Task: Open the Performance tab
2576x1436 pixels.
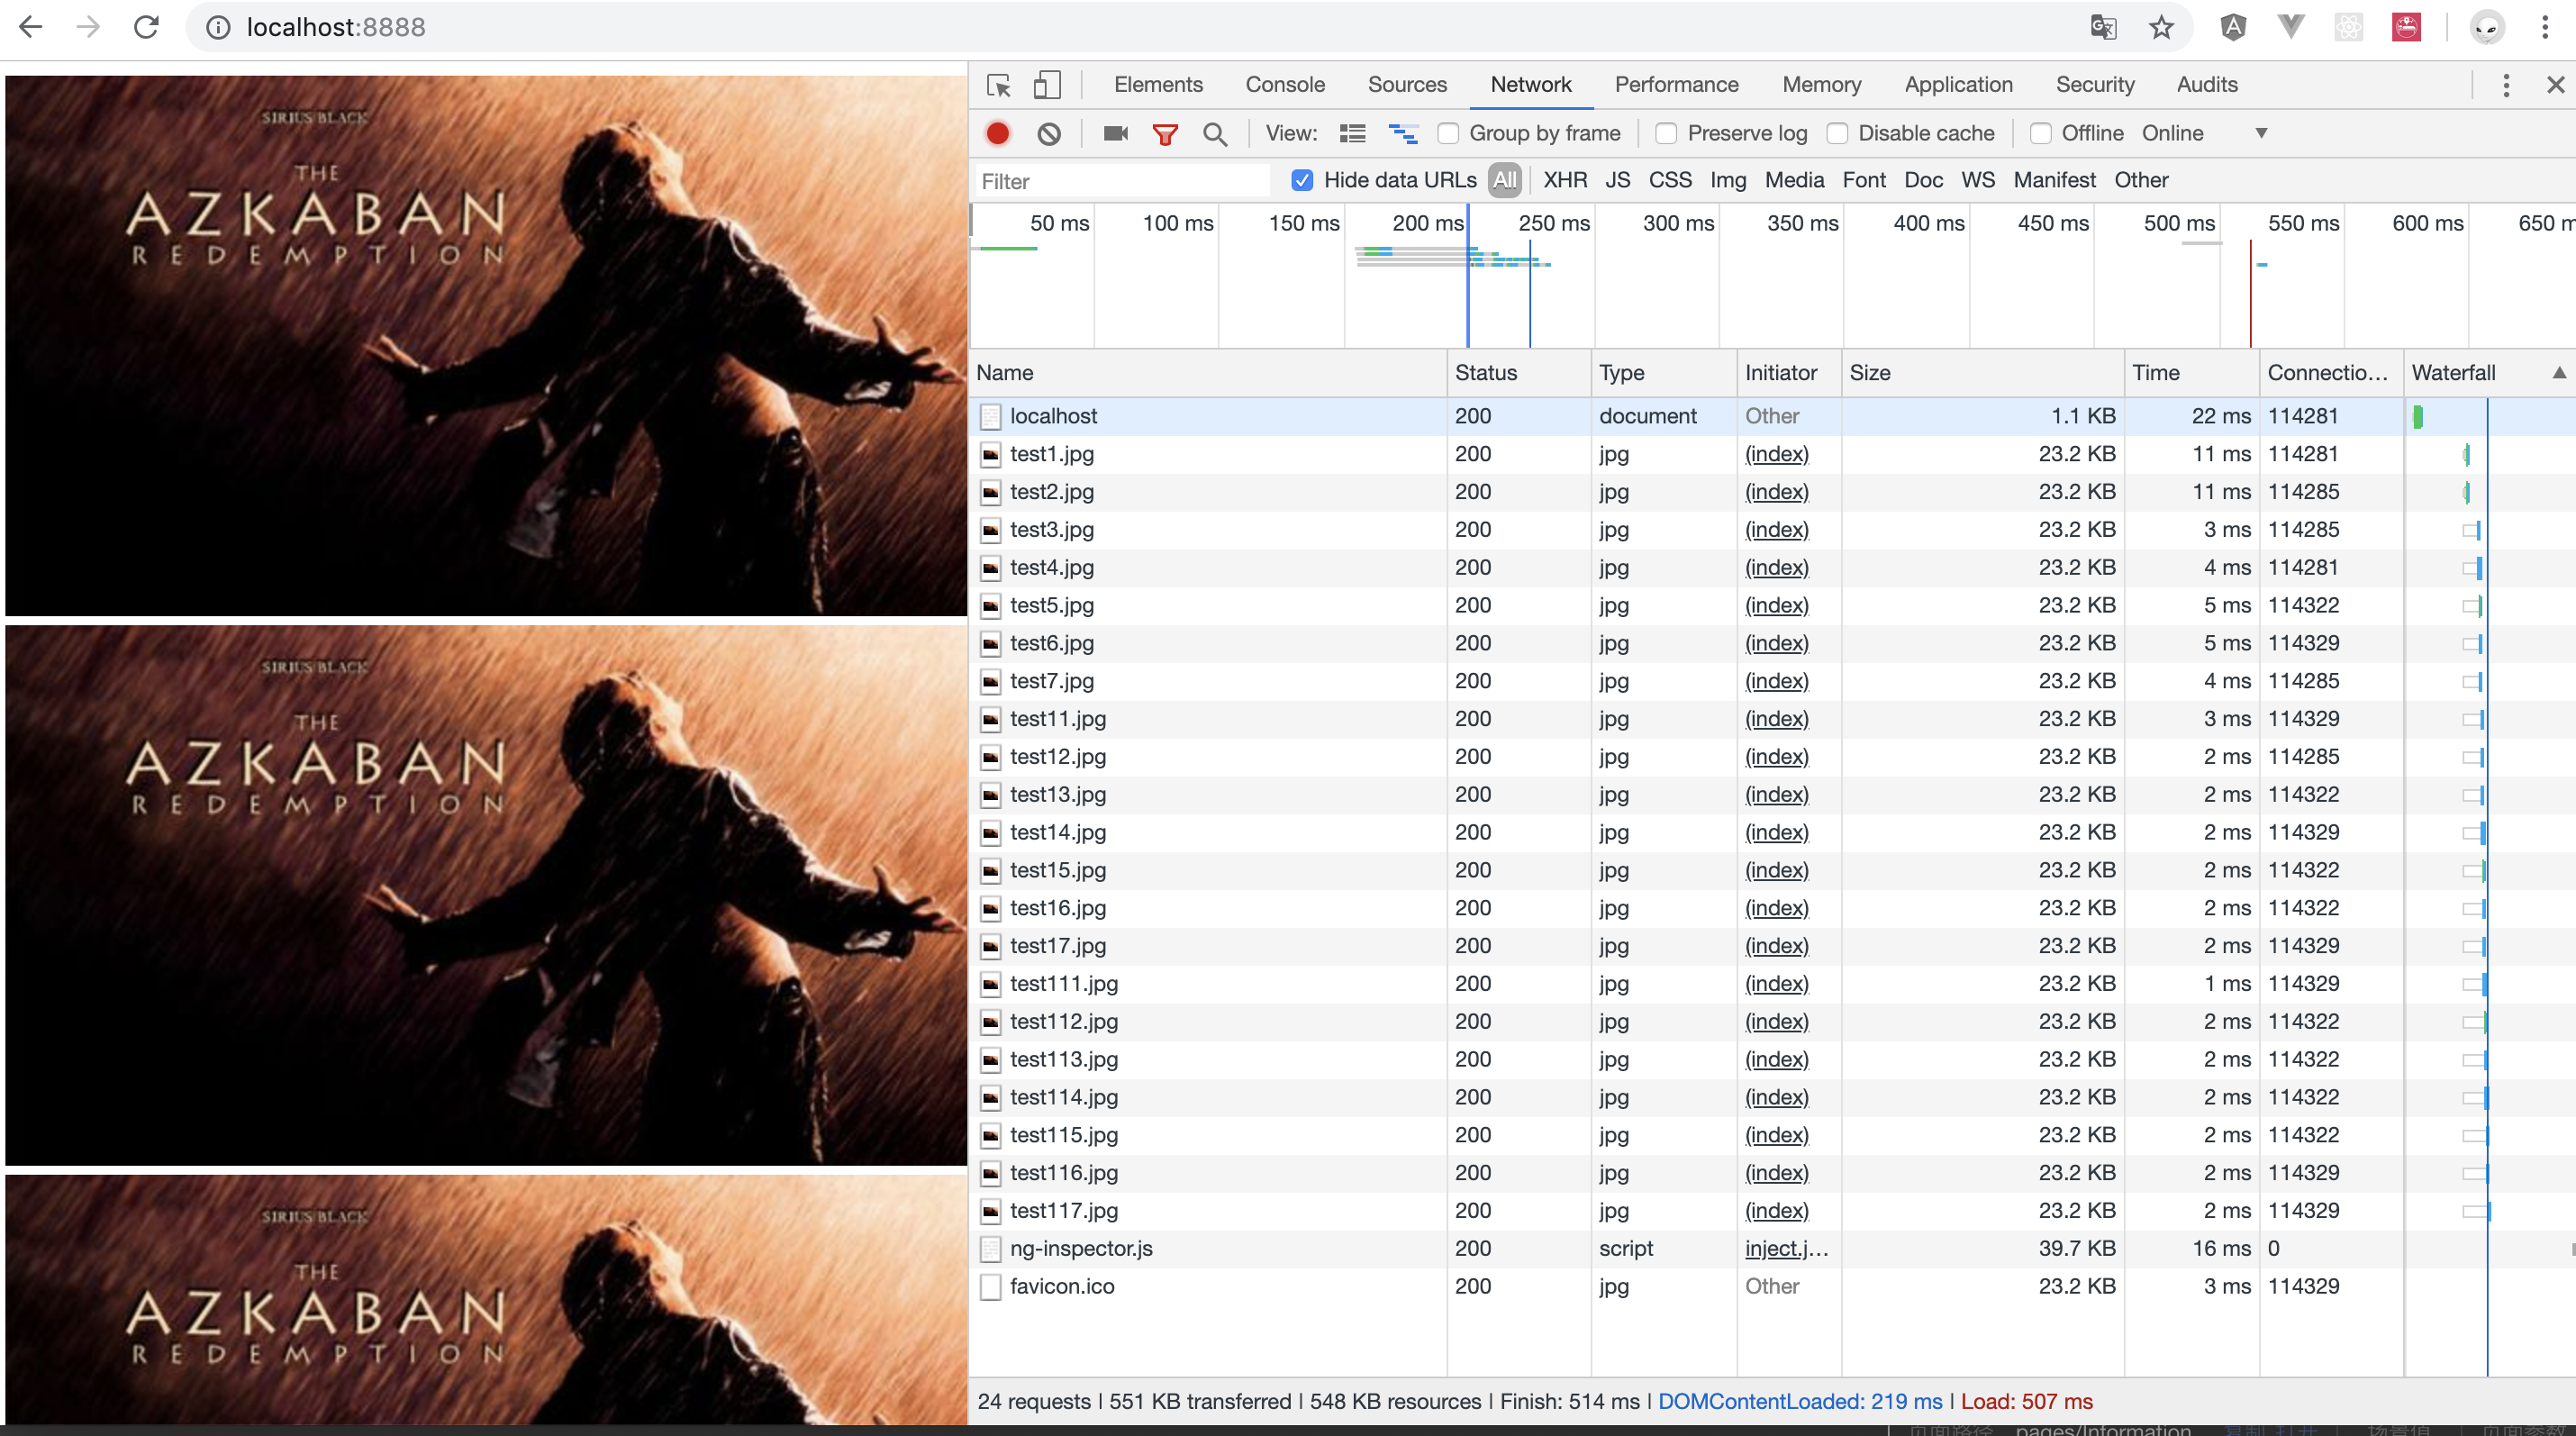Action: [x=1676, y=85]
